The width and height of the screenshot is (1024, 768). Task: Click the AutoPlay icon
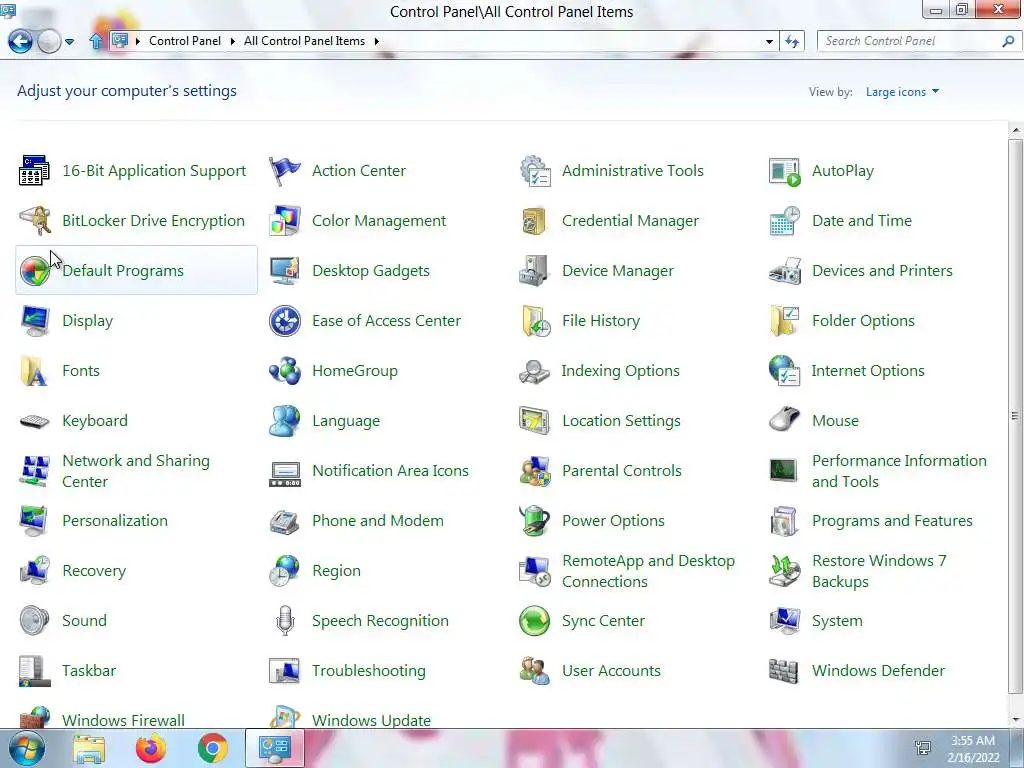[x=784, y=172]
